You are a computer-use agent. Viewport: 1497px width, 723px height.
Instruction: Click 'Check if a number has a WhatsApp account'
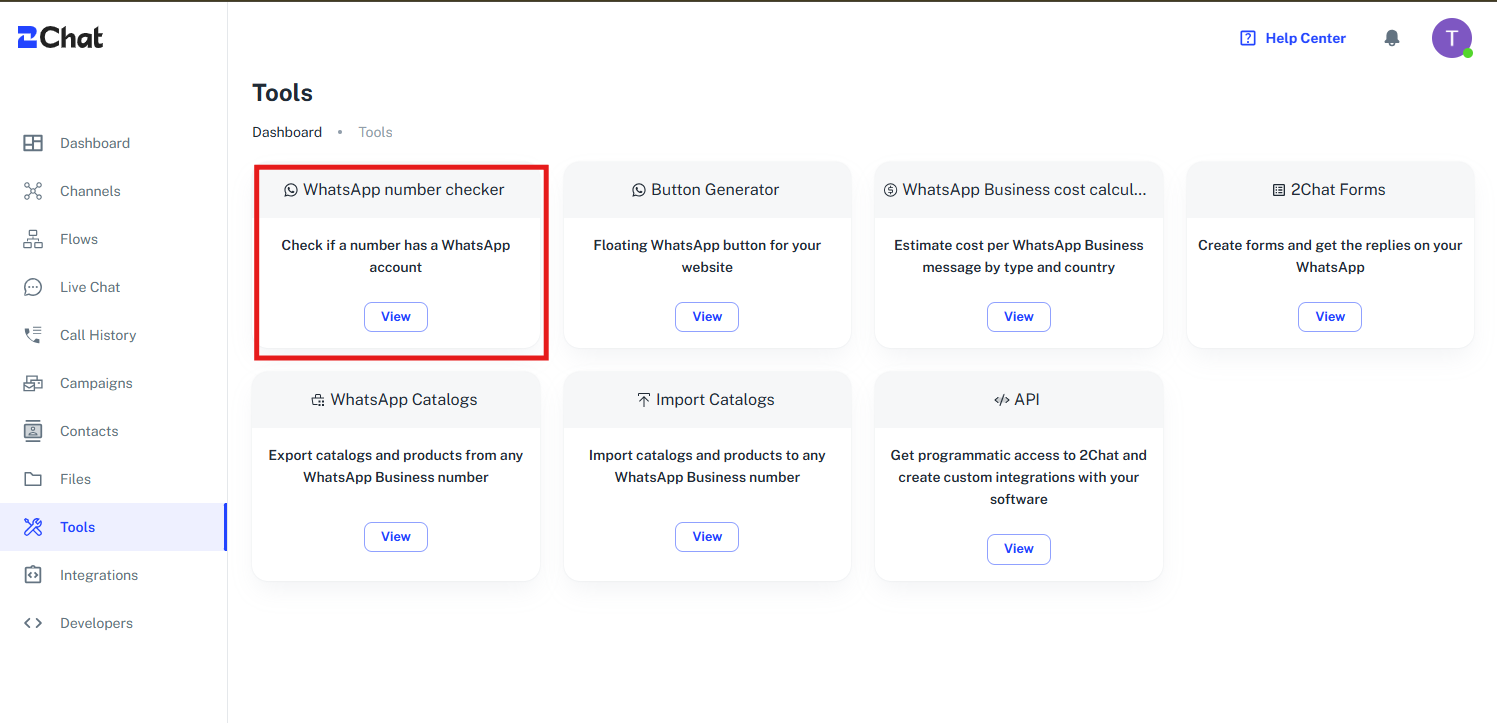396,256
